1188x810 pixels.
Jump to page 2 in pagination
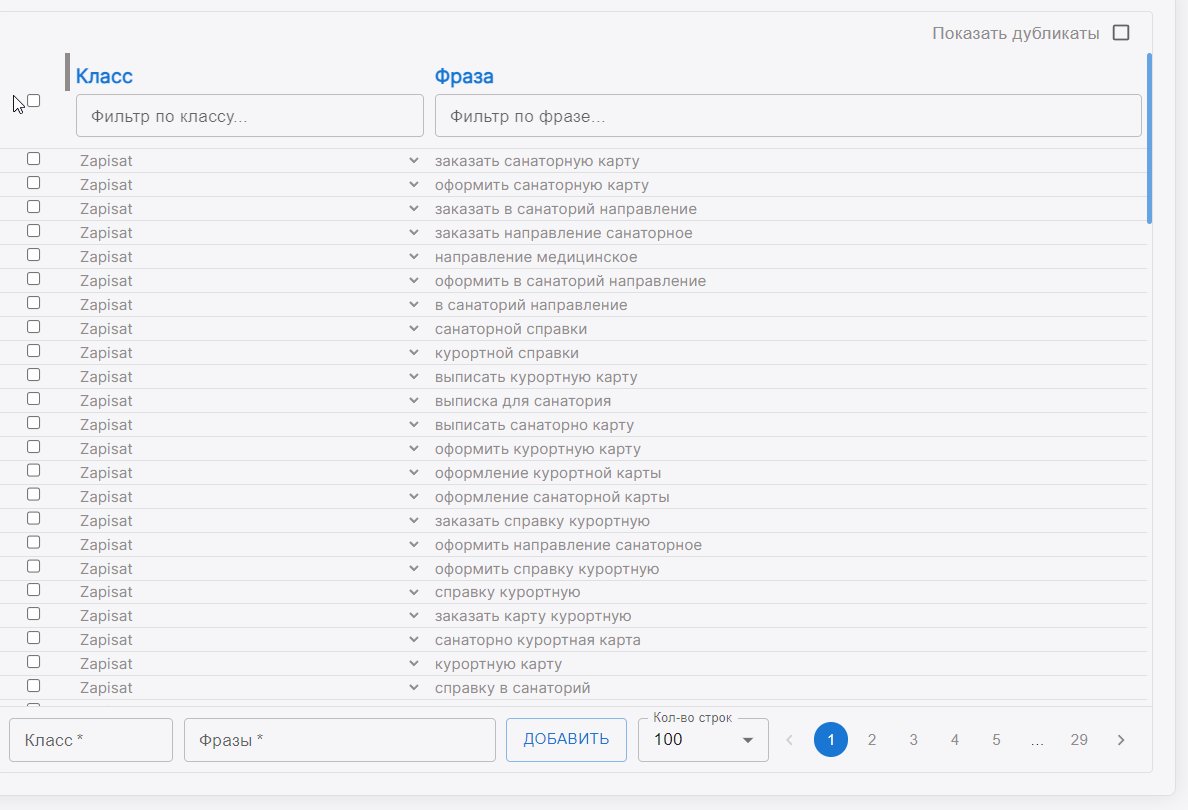click(872, 740)
